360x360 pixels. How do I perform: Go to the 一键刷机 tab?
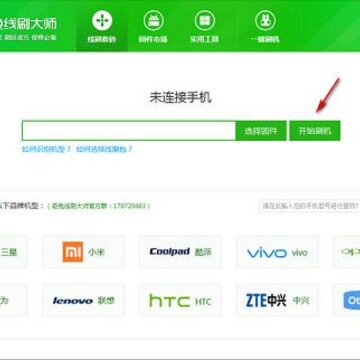coord(265,26)
